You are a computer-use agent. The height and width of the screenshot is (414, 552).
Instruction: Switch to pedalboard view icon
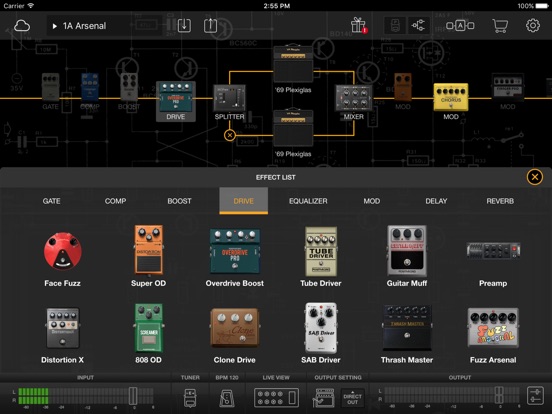(x=395, y=26)
